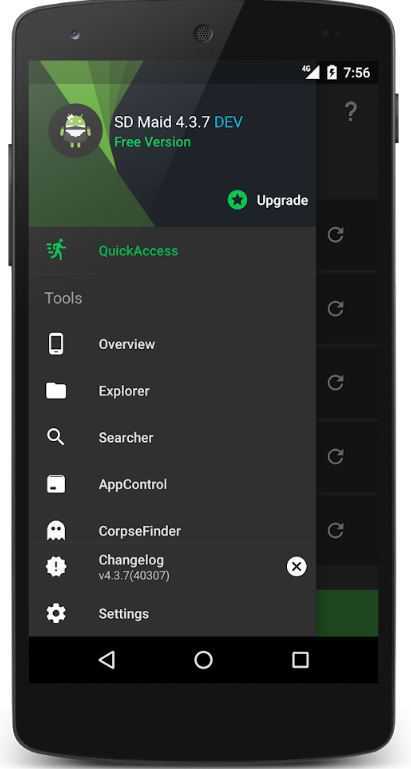Open the Settings gear icon
411x769 pixels.
[x=56, y=614]
